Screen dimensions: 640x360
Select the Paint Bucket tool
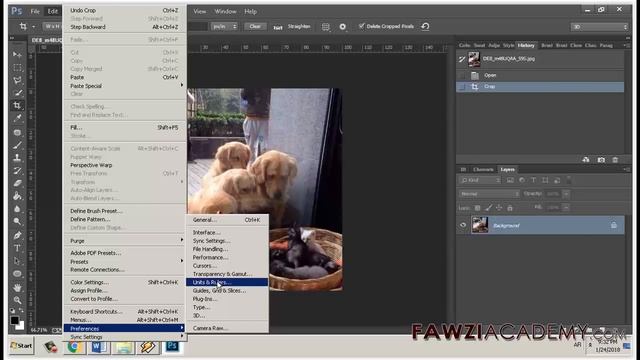[x=17, y=196]
